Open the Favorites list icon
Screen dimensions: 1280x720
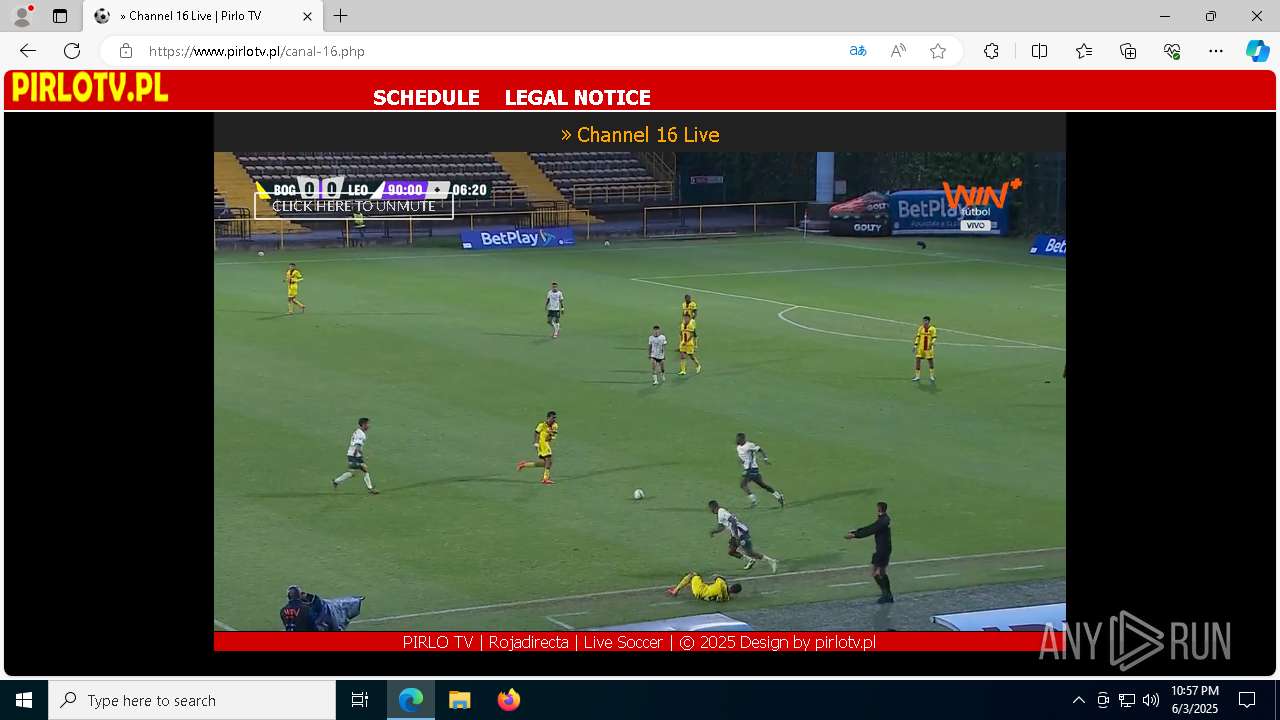(1084, 51)
